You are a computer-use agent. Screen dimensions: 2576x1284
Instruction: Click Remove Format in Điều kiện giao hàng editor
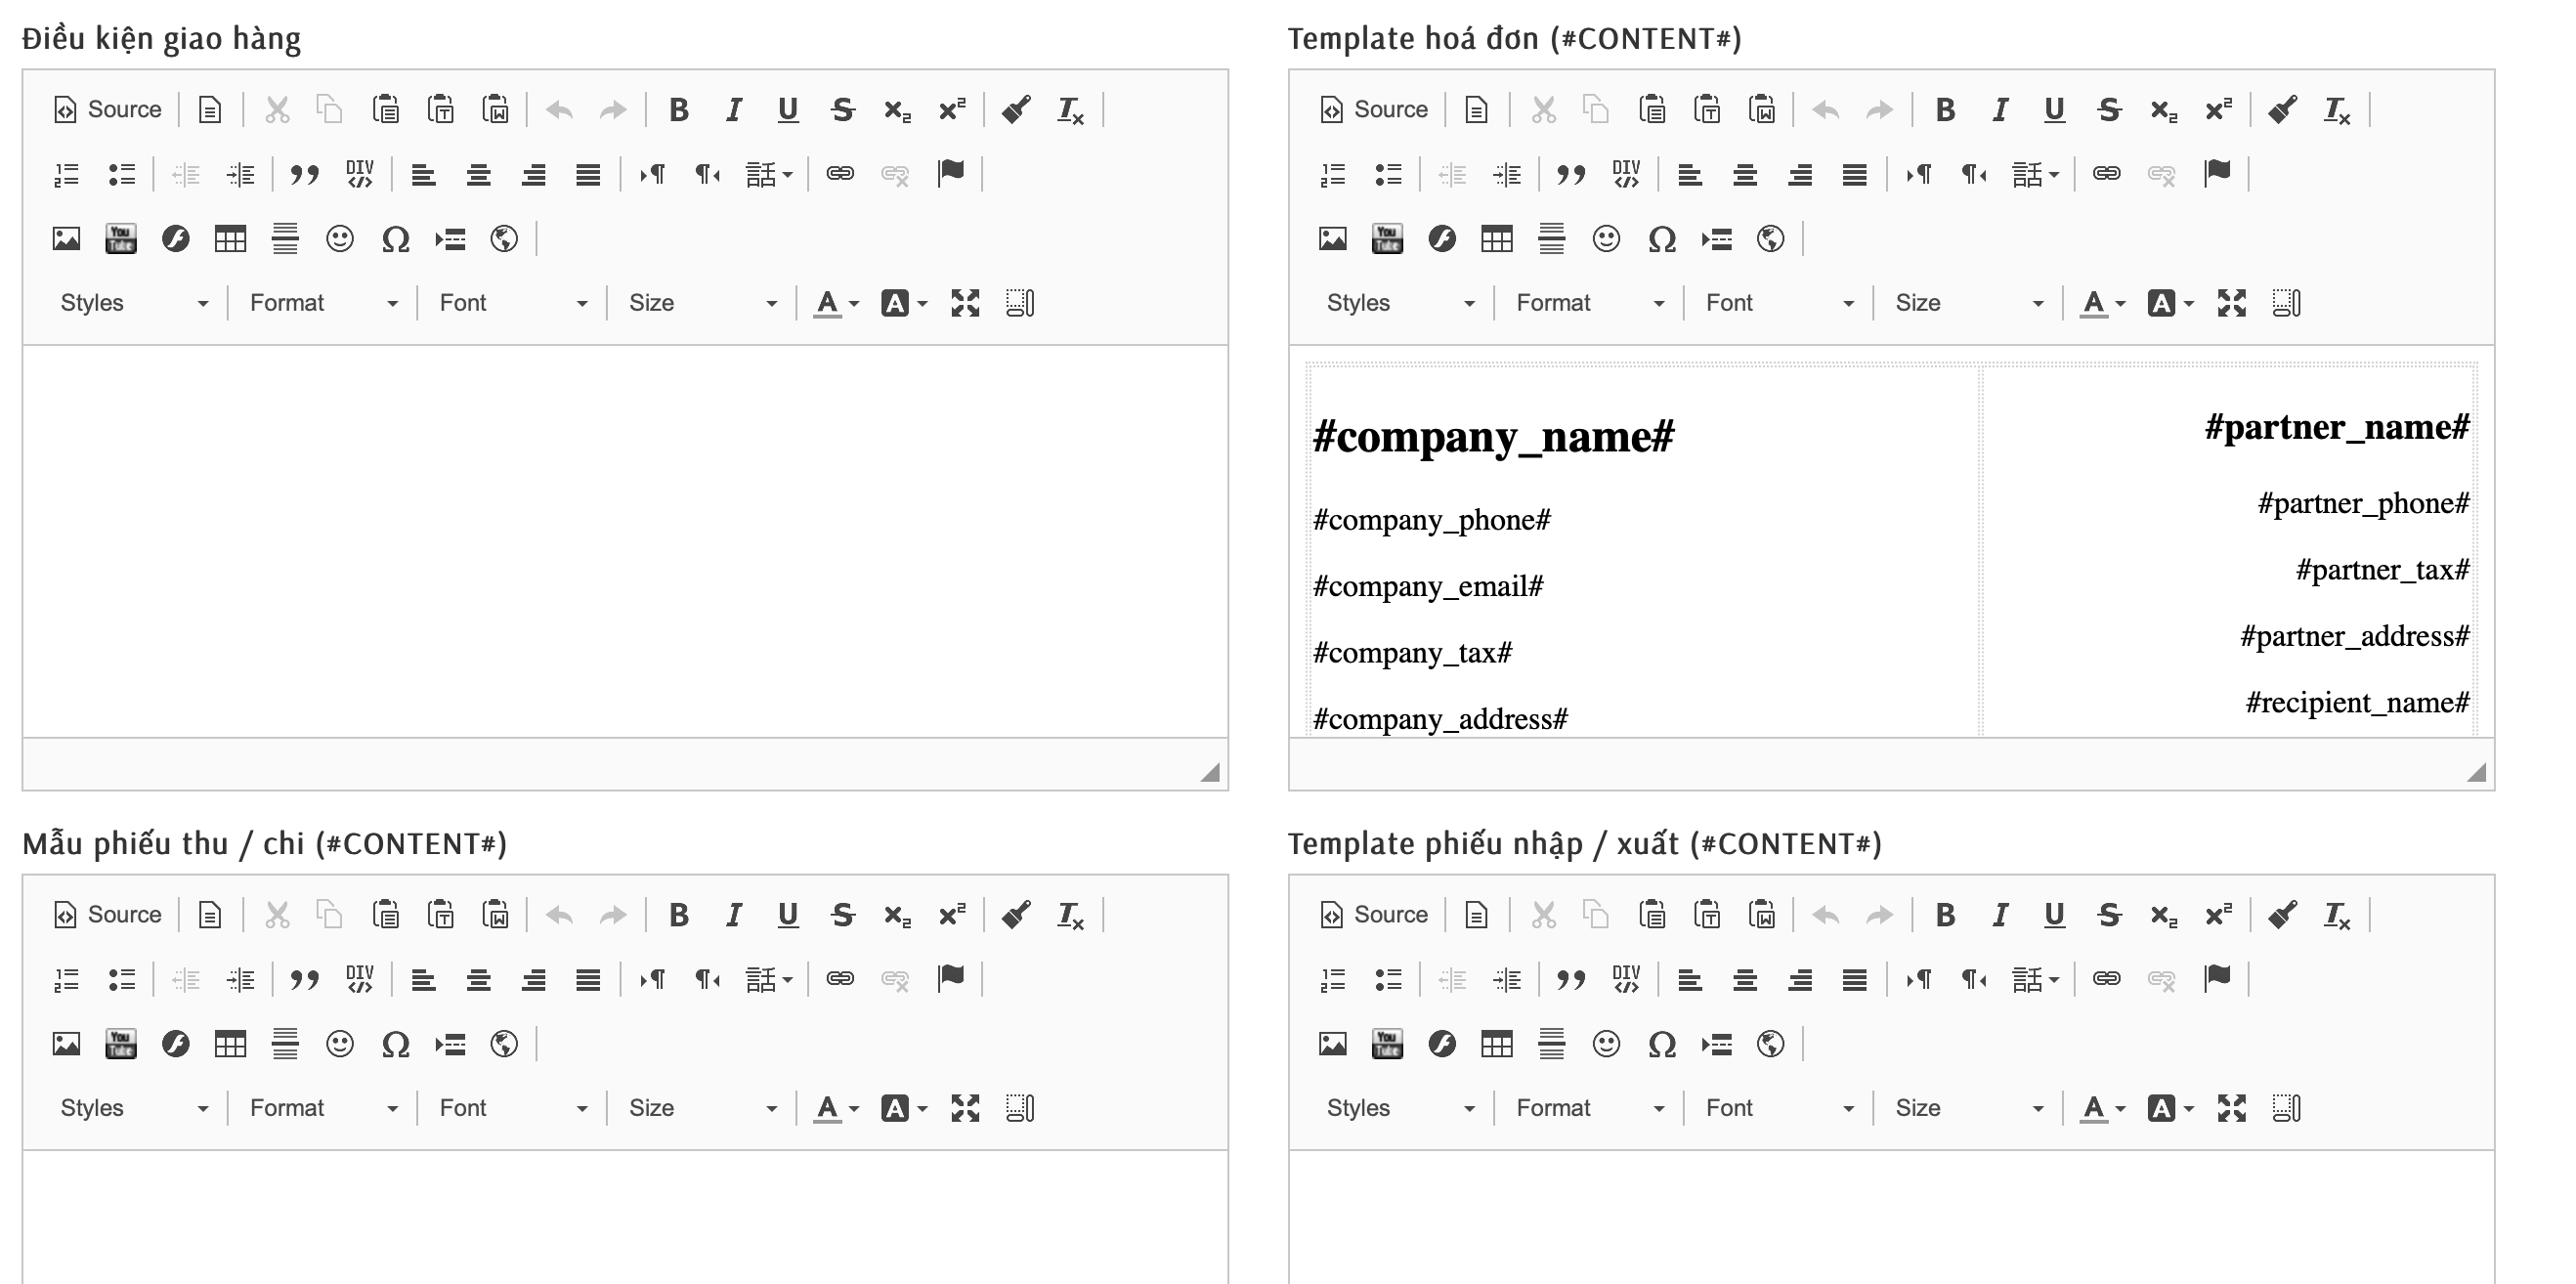[x=1071, y=109]
